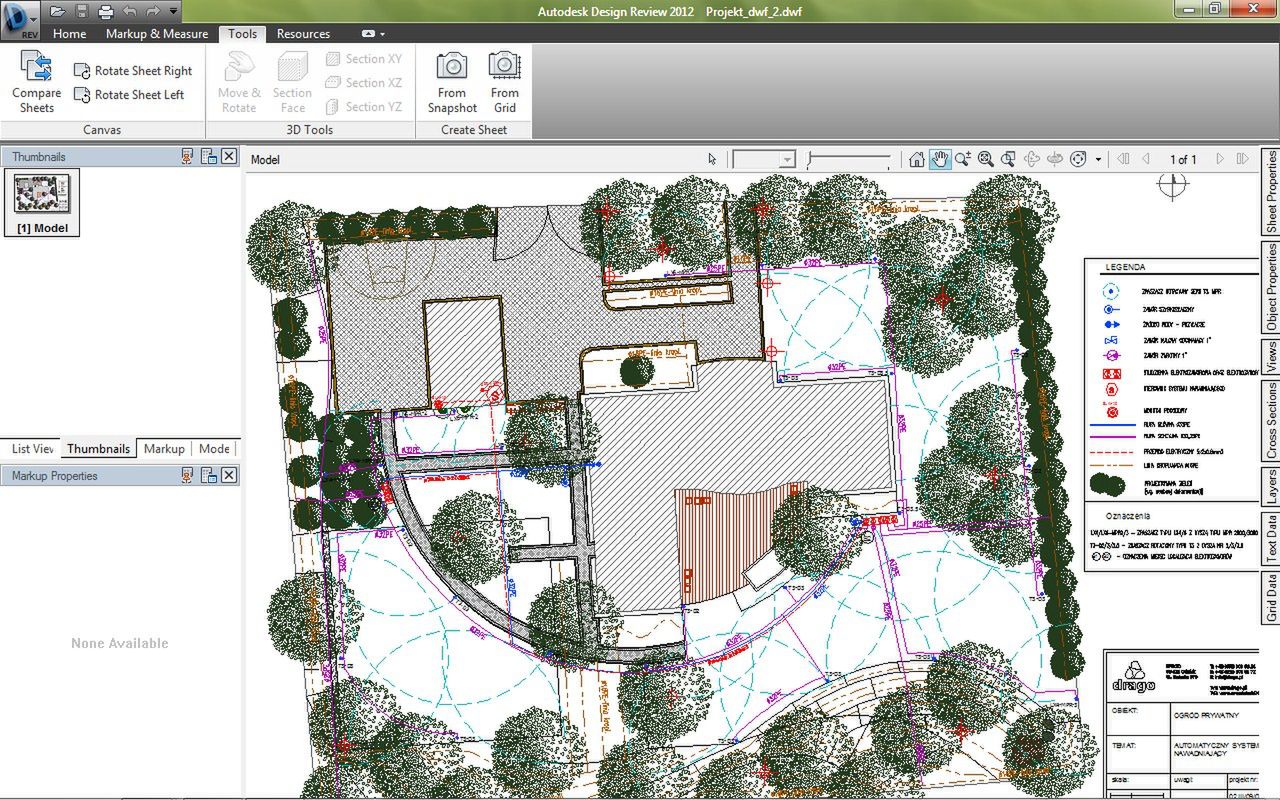Click the Orbit tool icon

tap(1031, 159)
